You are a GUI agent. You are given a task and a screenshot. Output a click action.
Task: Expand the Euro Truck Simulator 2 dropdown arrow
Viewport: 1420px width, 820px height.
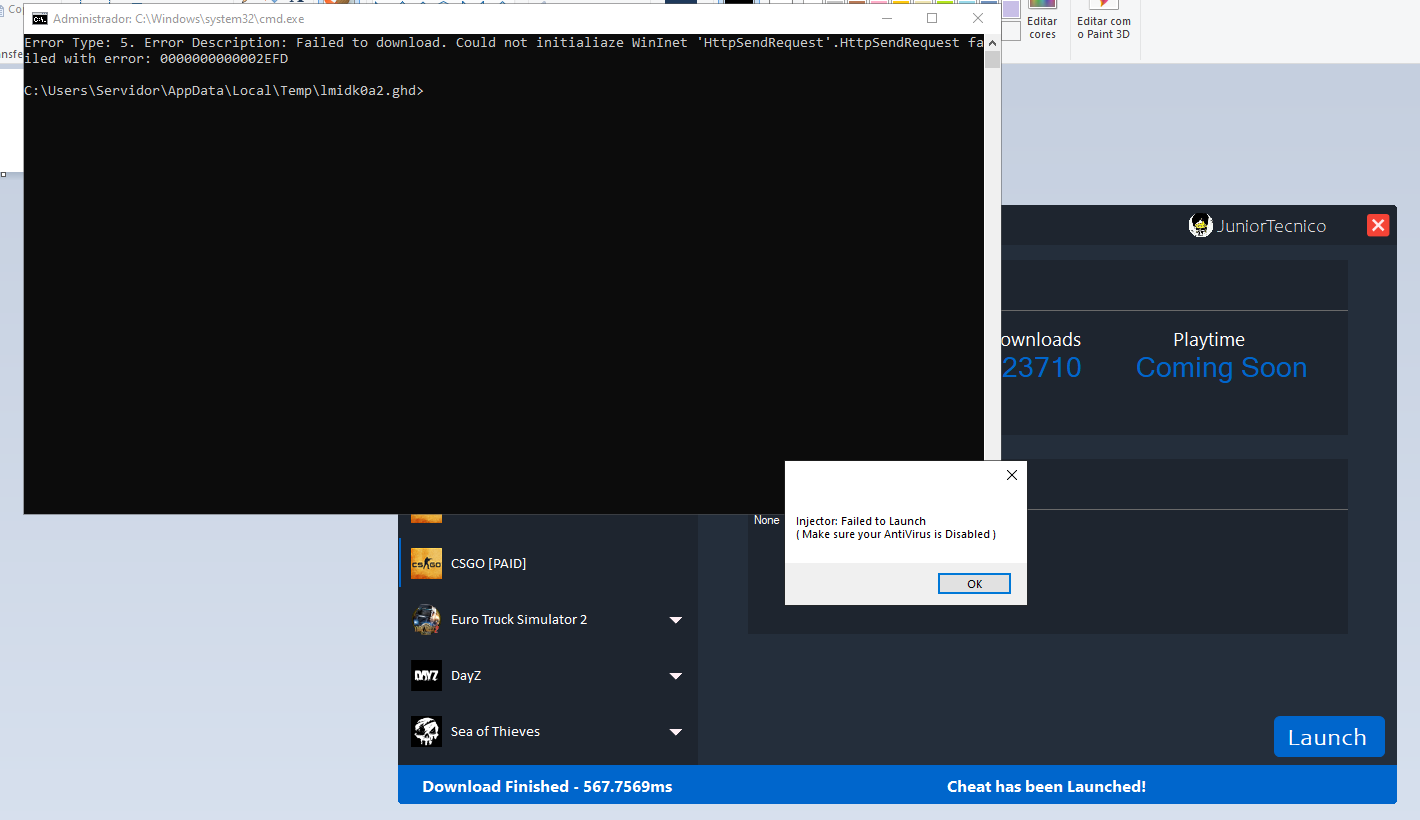tap(676, 620)
